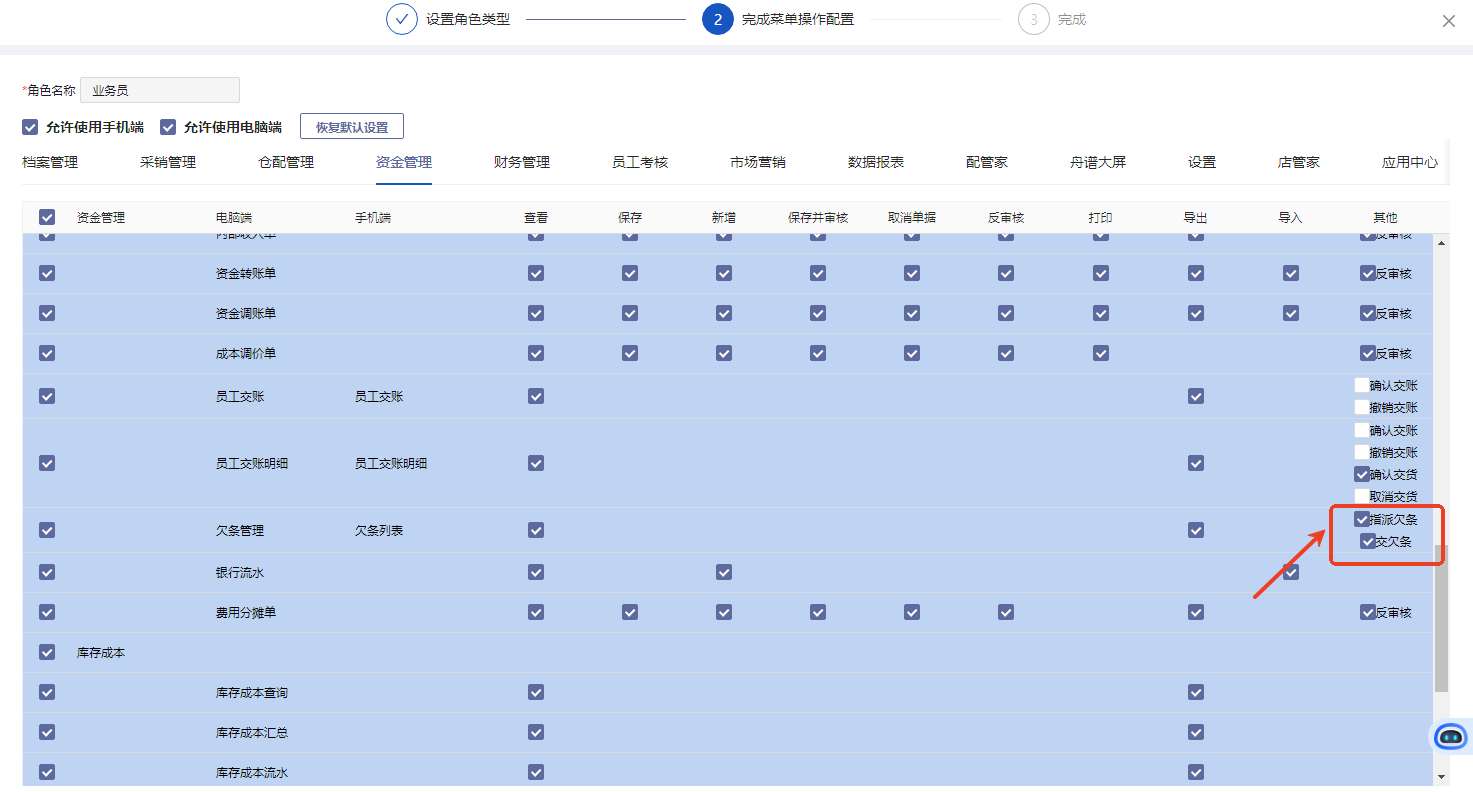Toggle 库存成本 group row checkbox
The height and width of the screenshot is (792, 1473).
[47, 652]
